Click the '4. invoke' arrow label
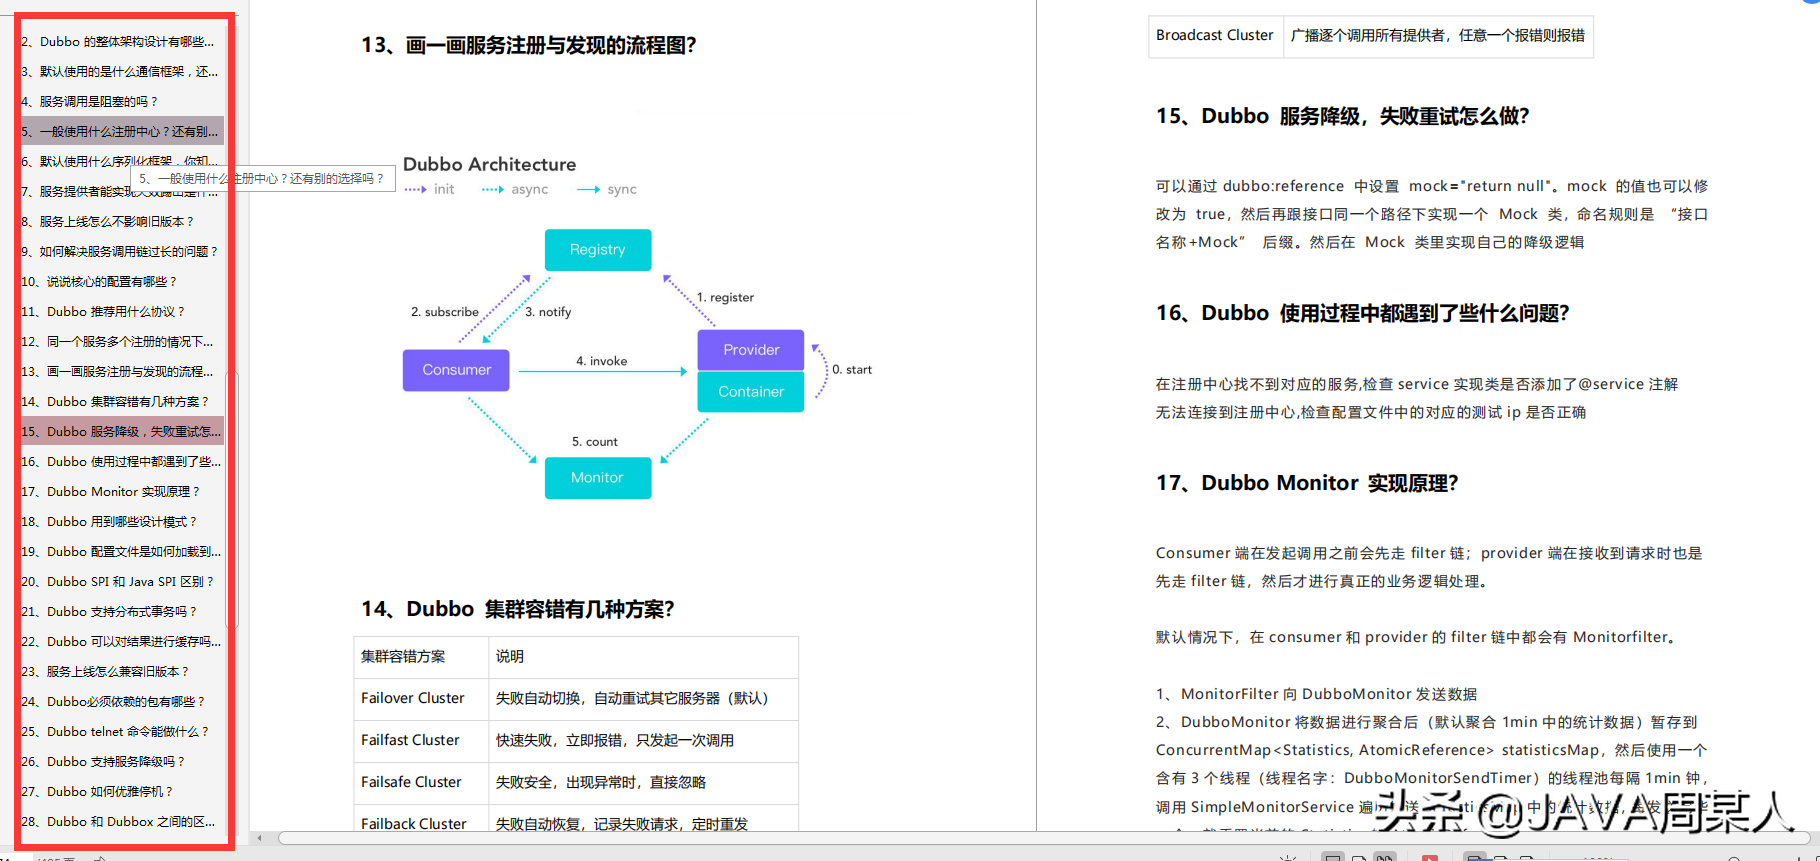The height and width of the screenshot is (861, 1820). 602,361
